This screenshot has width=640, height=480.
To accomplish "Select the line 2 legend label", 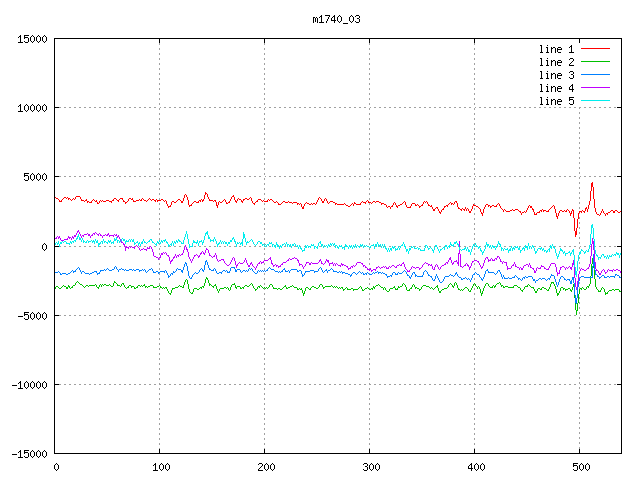I will (x=556, y=62).
